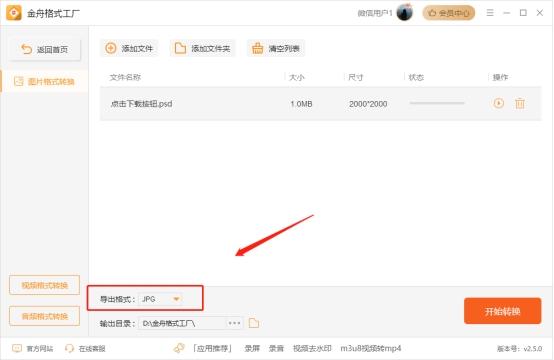554x360 pixels.
Task: Start converting the psd file with play icon
Action: pyautogui.click(x=499, y=104)
